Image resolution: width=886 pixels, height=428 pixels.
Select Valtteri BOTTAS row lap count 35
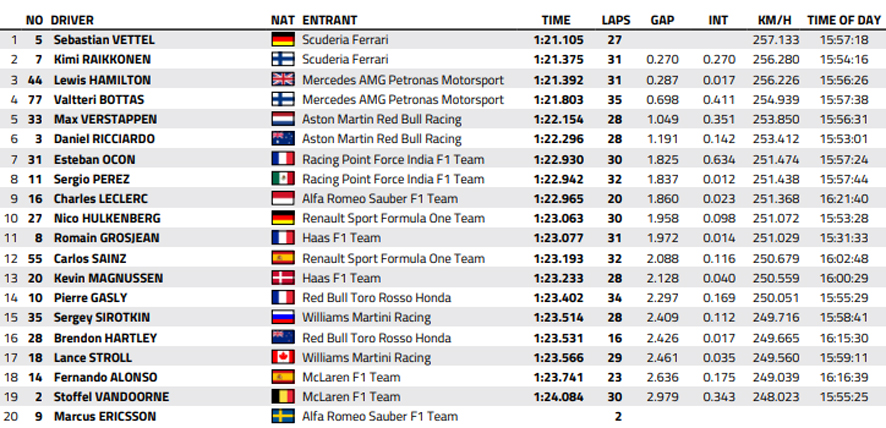[615, 100]
